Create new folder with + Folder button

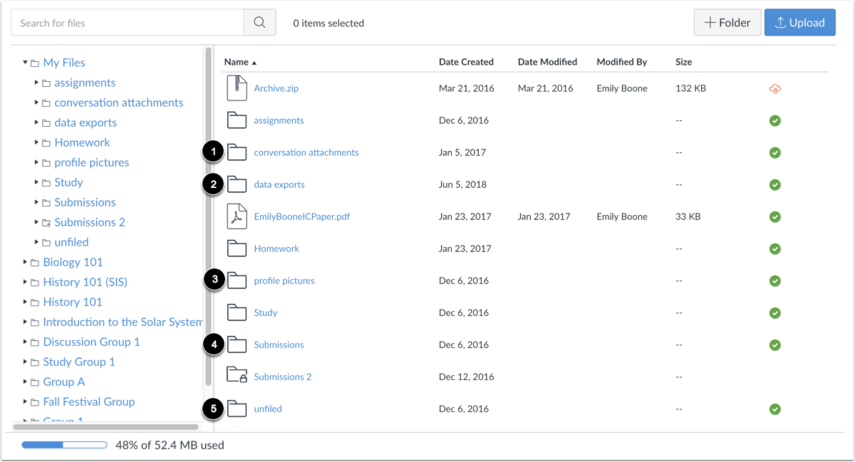click(727, 23)
